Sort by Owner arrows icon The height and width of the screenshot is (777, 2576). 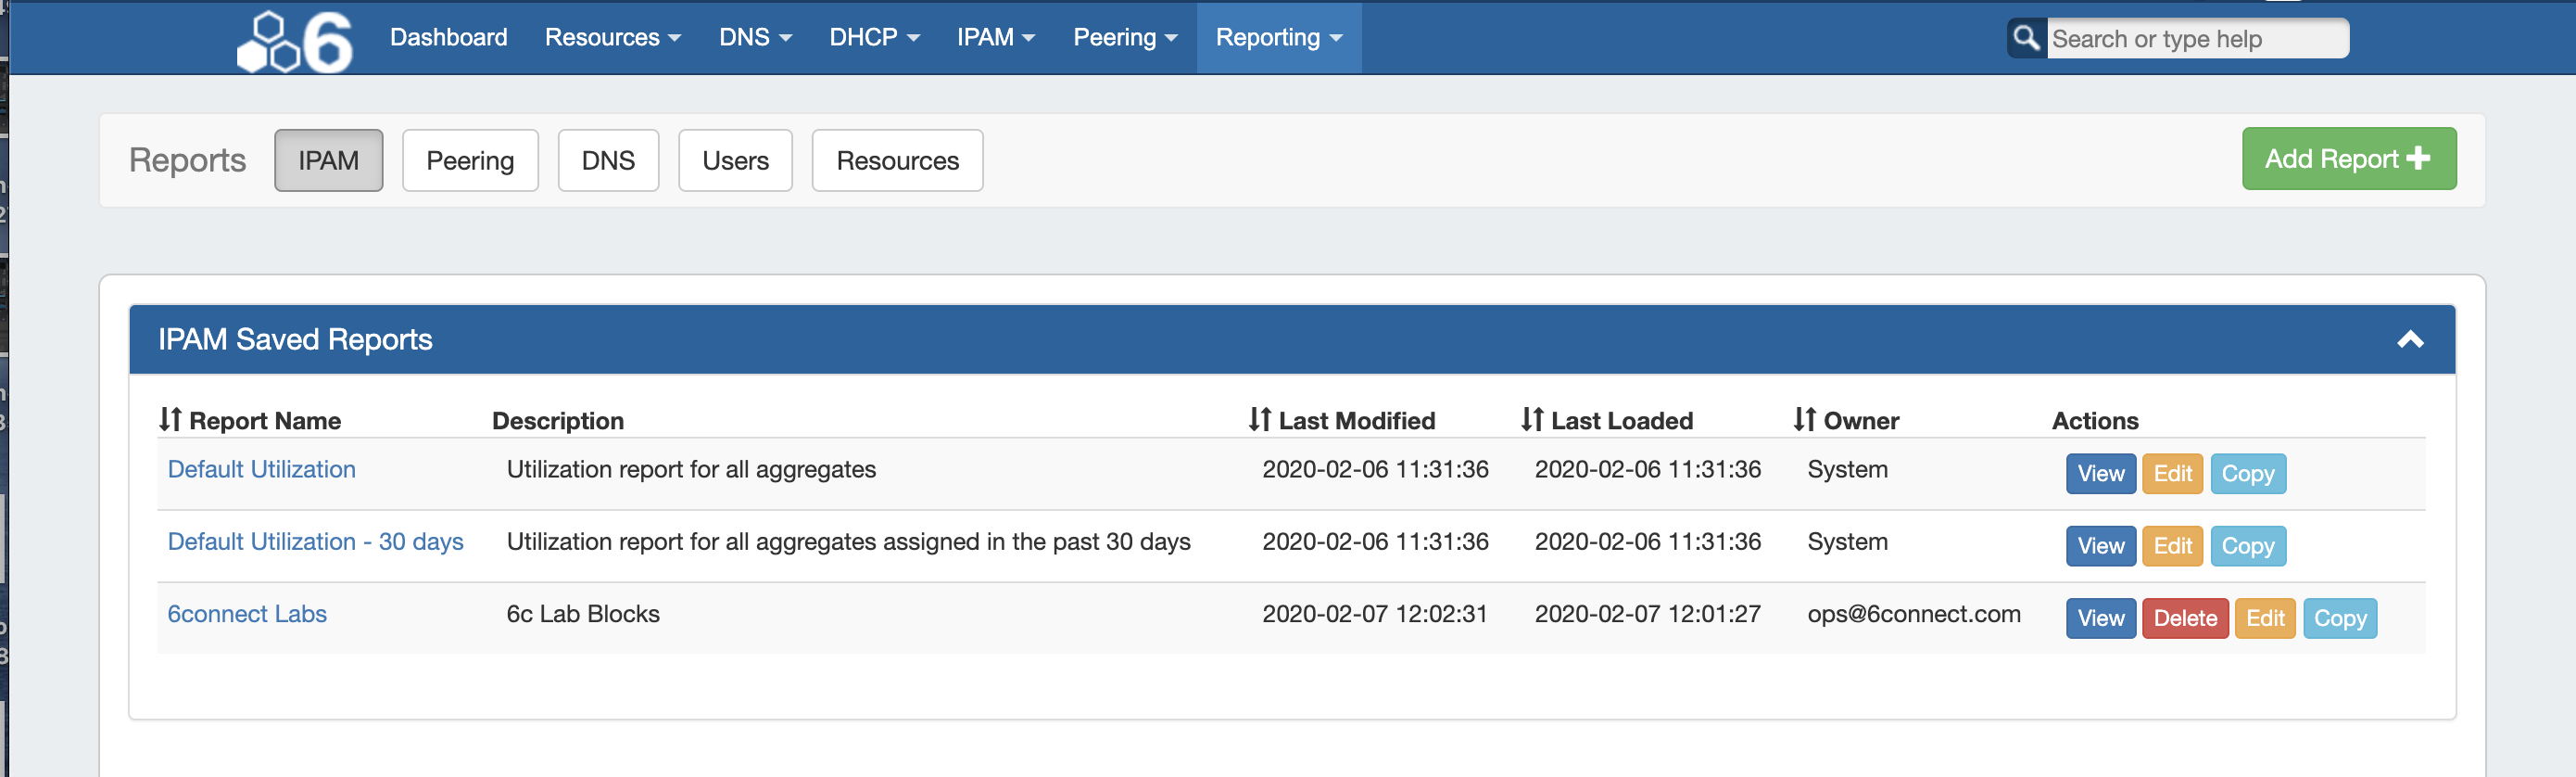pos(1804,420)
